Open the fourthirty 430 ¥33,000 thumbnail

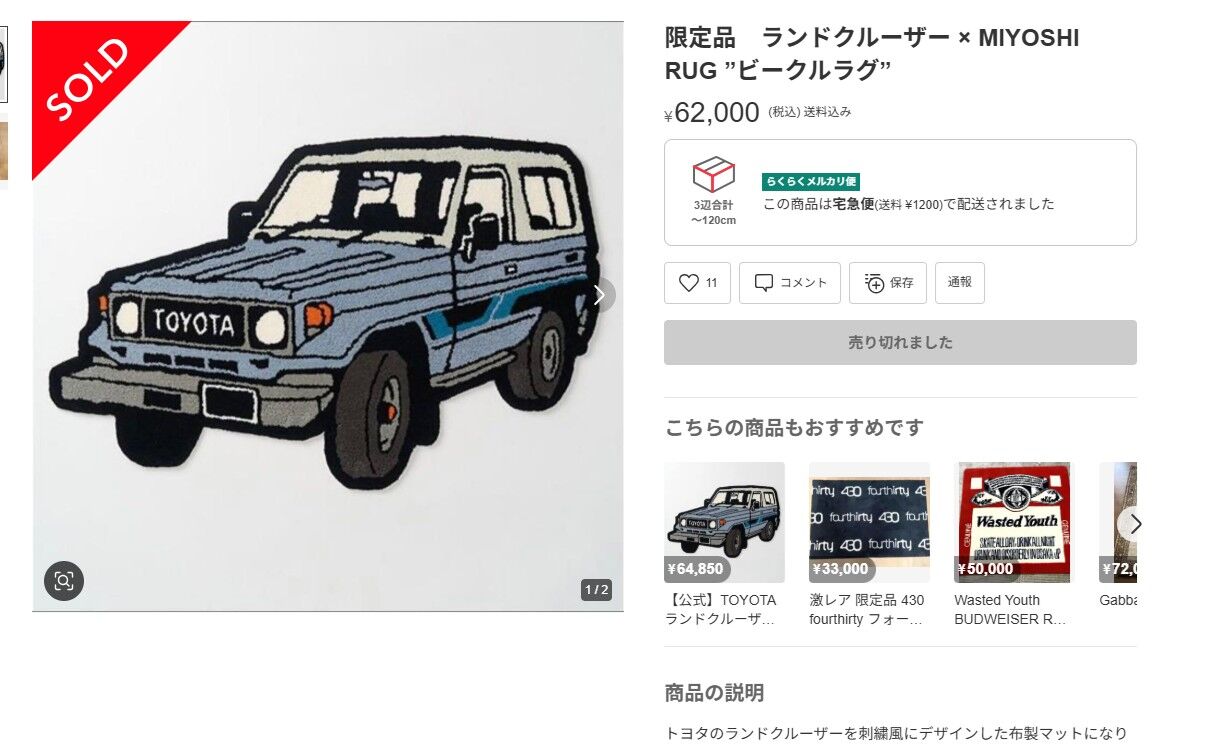point(869,522)
